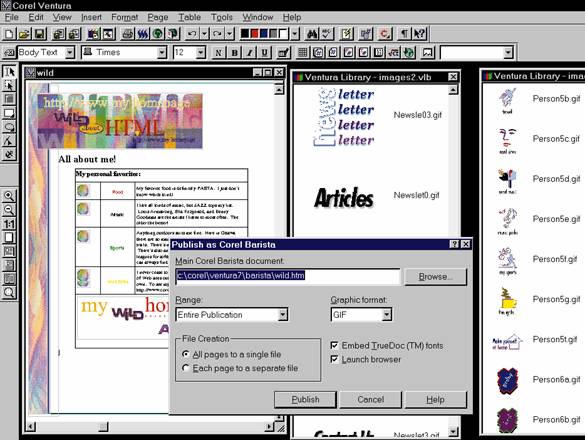This screenshot has width=585, height=440.
Task: Open the Window menu
Action: (258, 17)
